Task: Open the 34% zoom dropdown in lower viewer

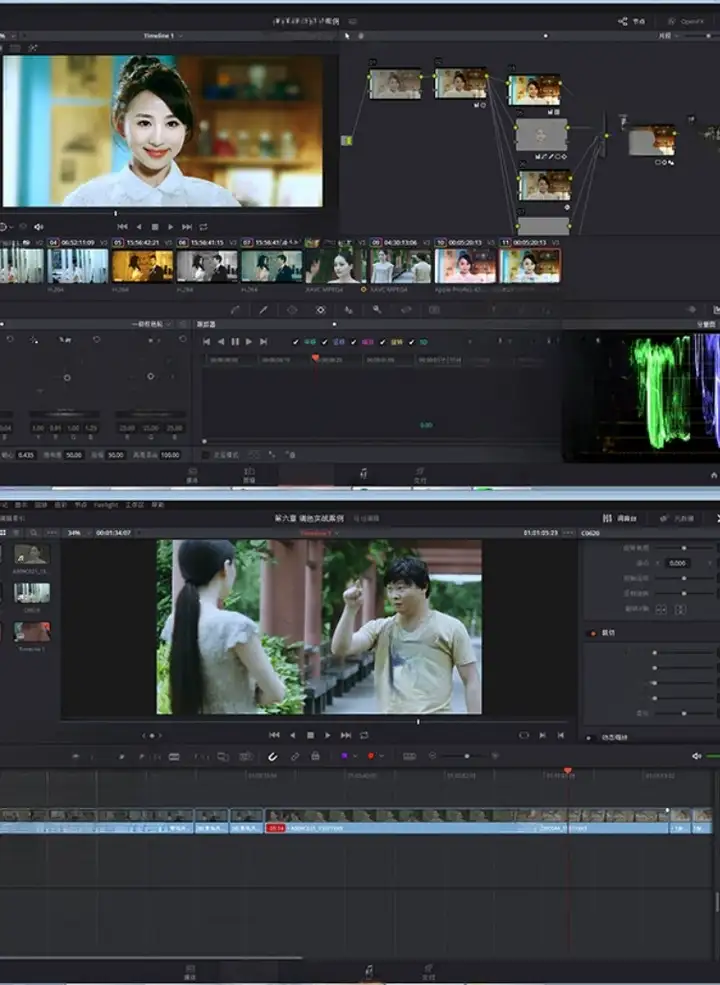Action: (x=76, y=533)
